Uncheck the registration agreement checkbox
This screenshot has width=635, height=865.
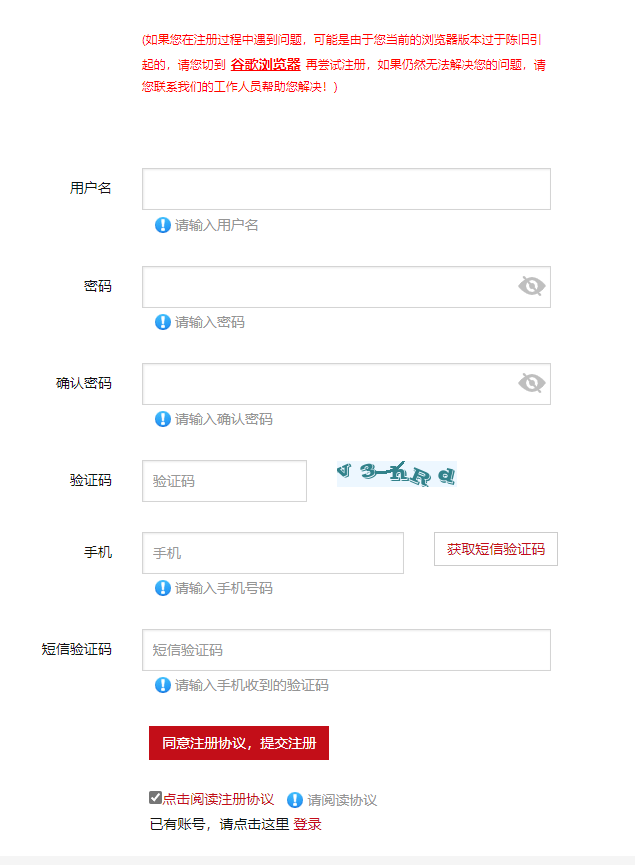155,798
